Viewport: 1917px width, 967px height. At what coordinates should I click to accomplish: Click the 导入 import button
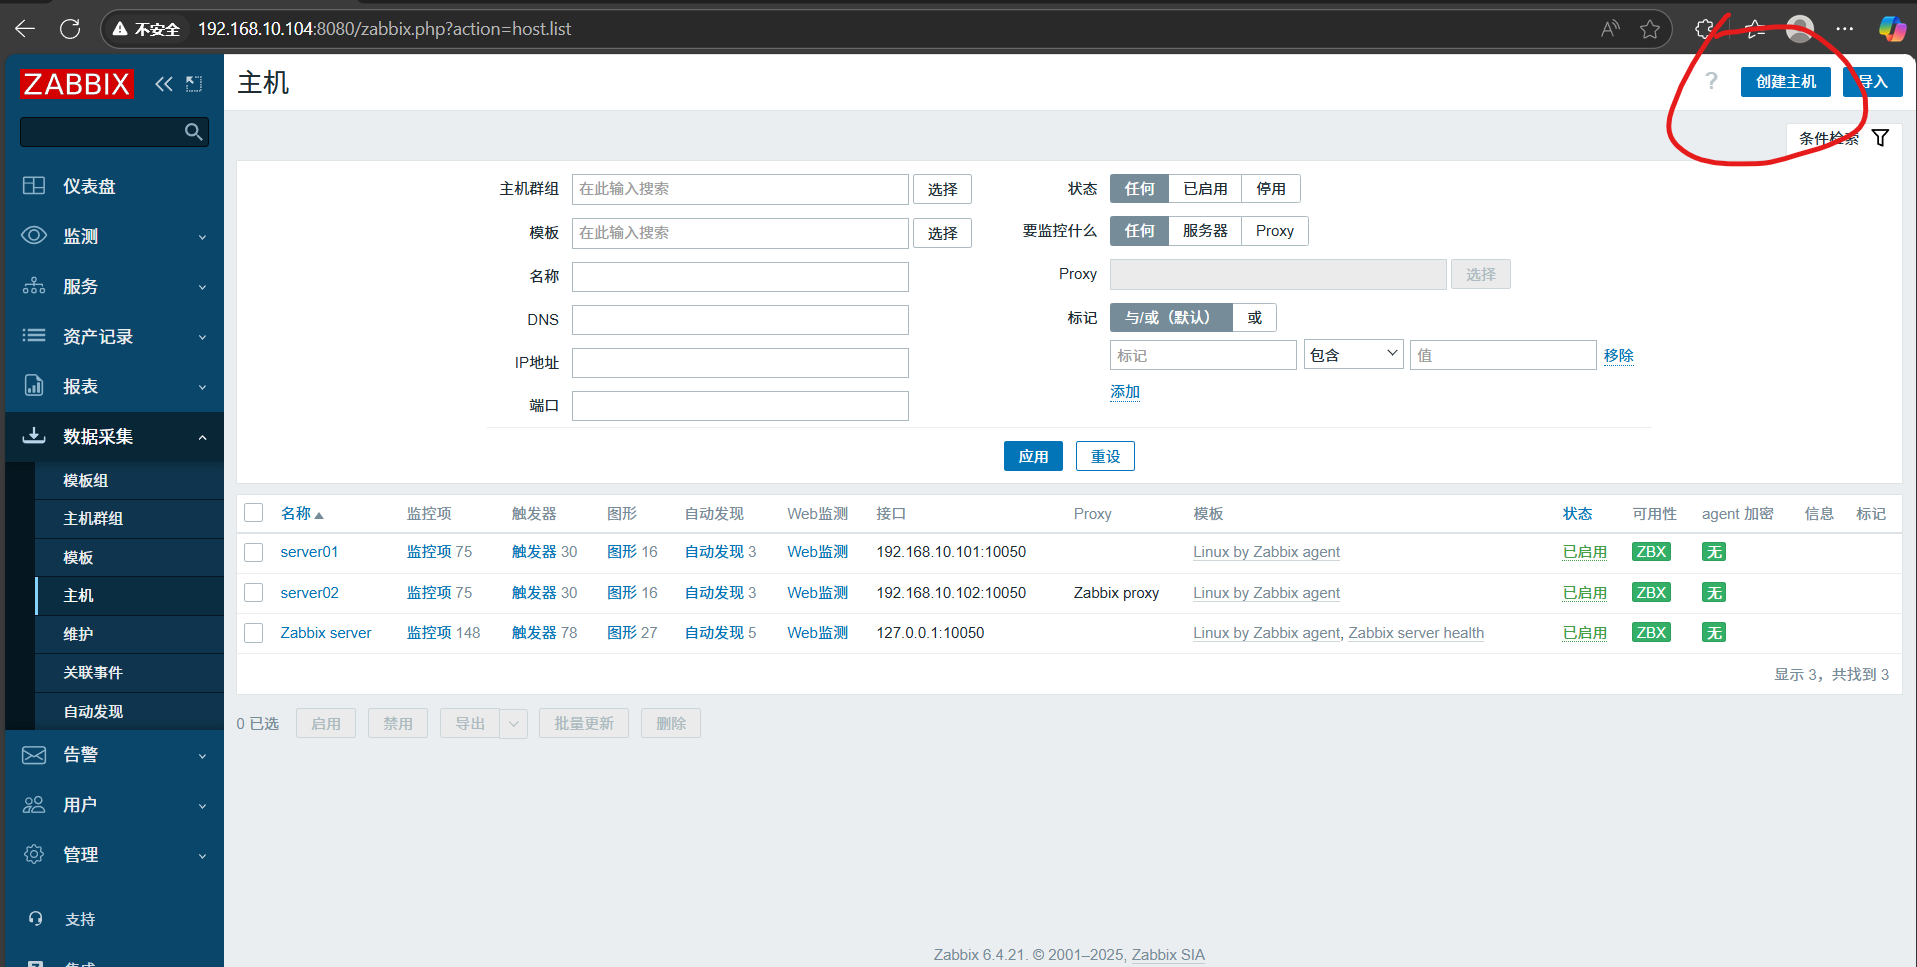1872,82
